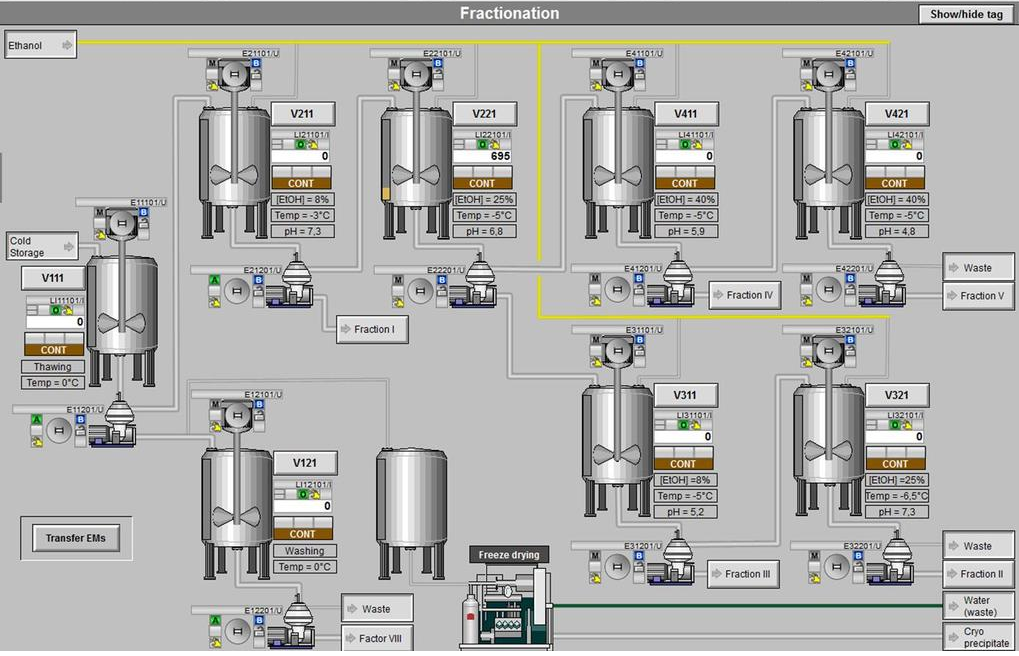Viewport: 1019px width, 656px height.
Task: Click the V221 tank level bar indicator
Action: click(x=386, y=192)
